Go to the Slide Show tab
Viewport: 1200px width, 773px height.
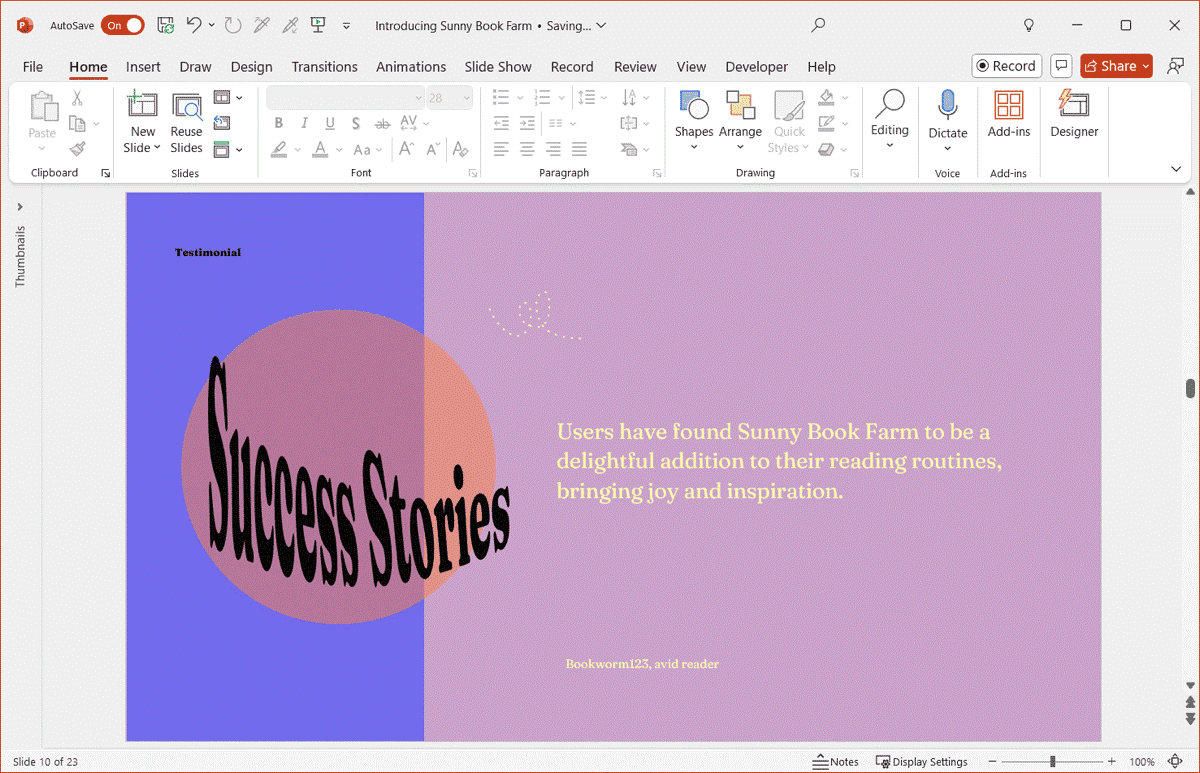498,67
